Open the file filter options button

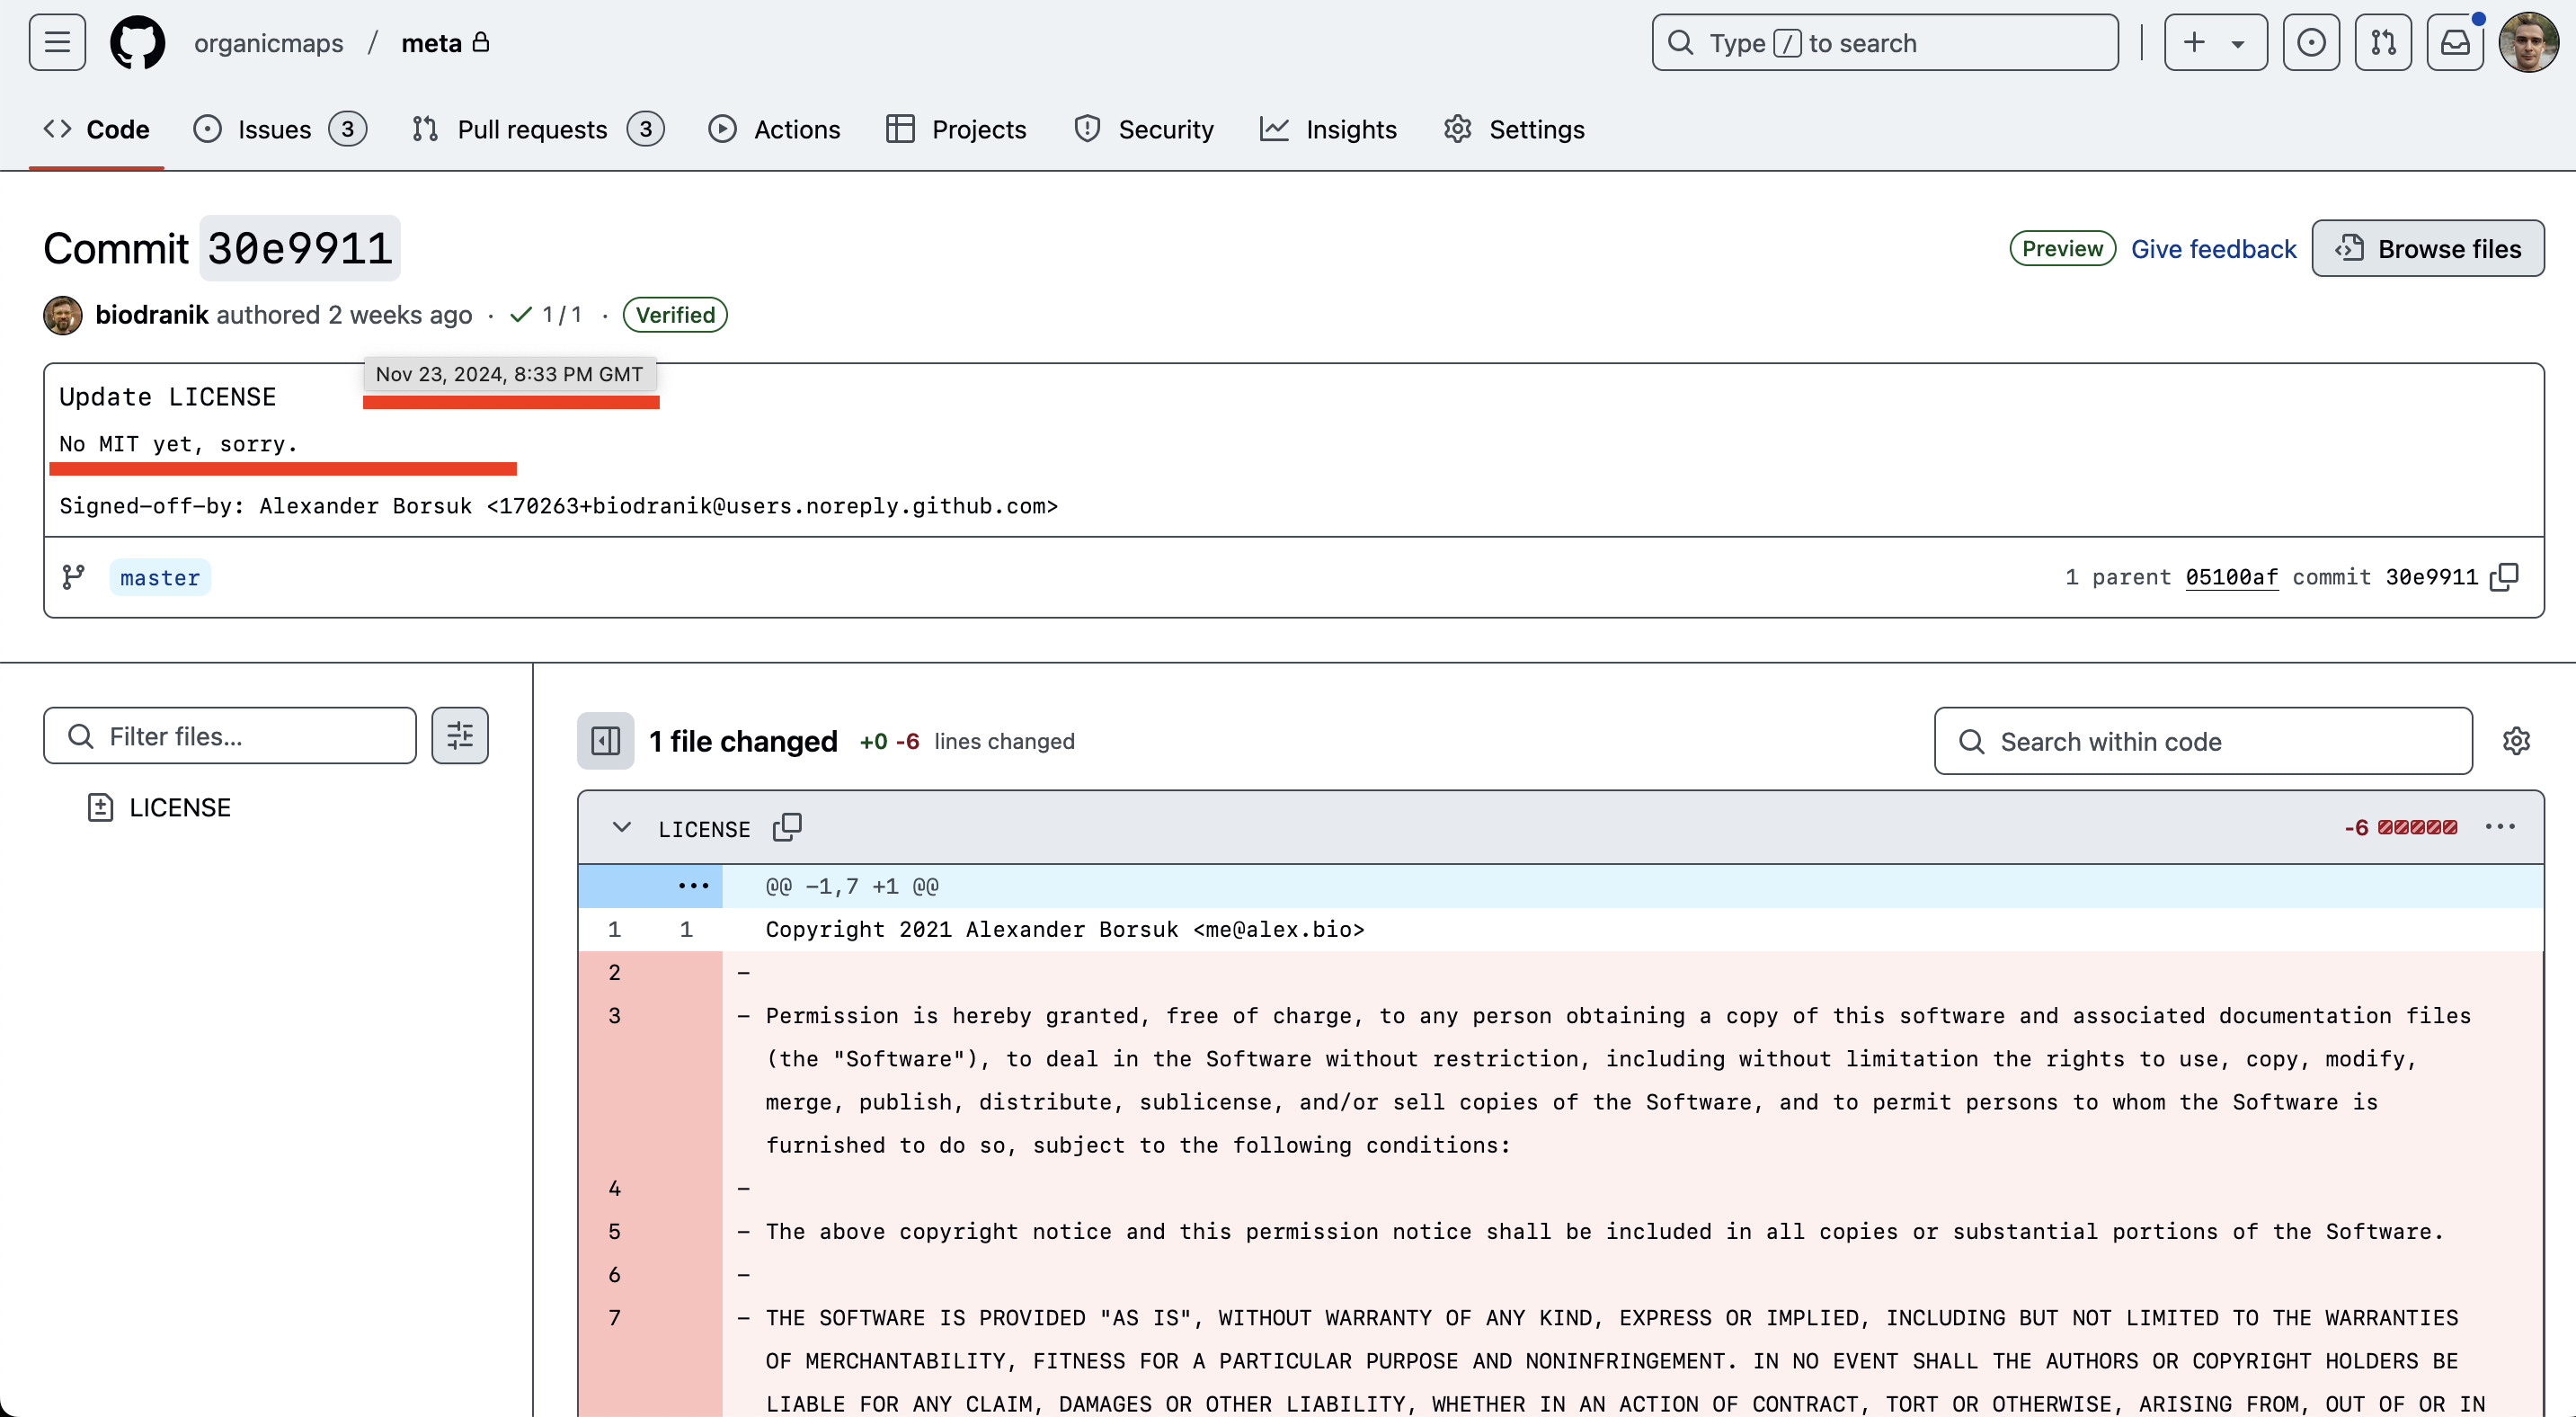tap(460, 736)
